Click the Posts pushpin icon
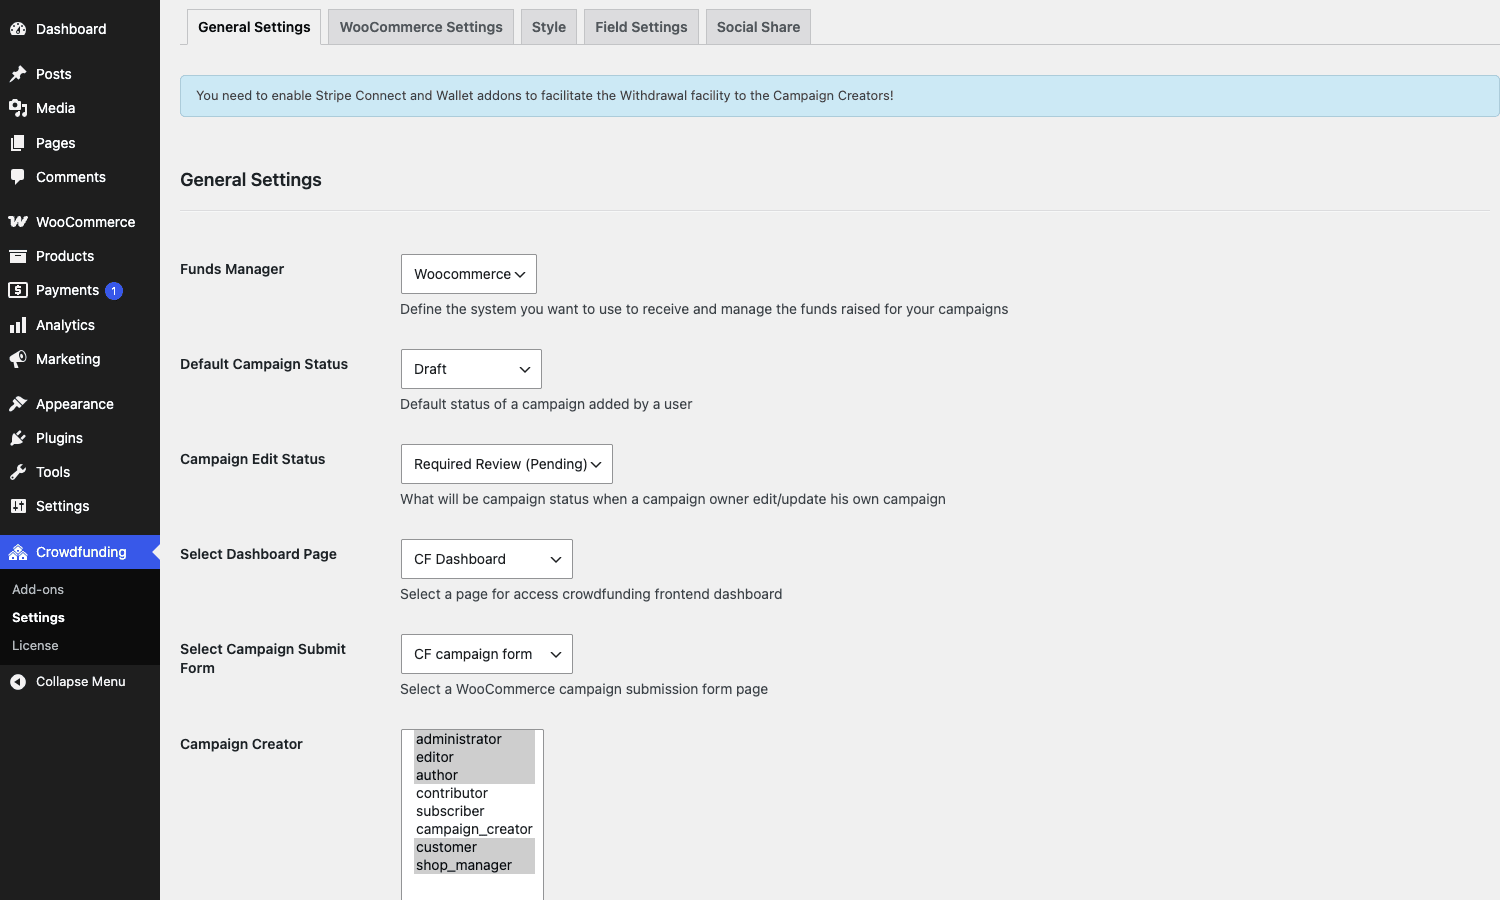1500x900 pixels. (18, 74)
